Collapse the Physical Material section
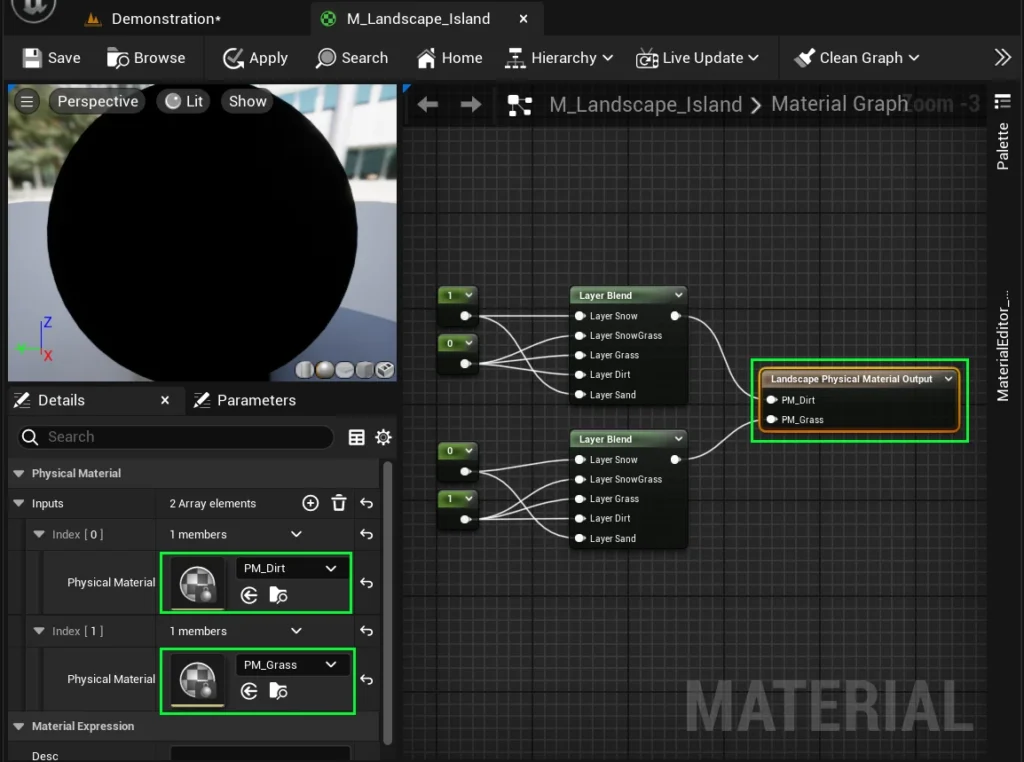The image size is (1024, 762). [x=17, y=473]
